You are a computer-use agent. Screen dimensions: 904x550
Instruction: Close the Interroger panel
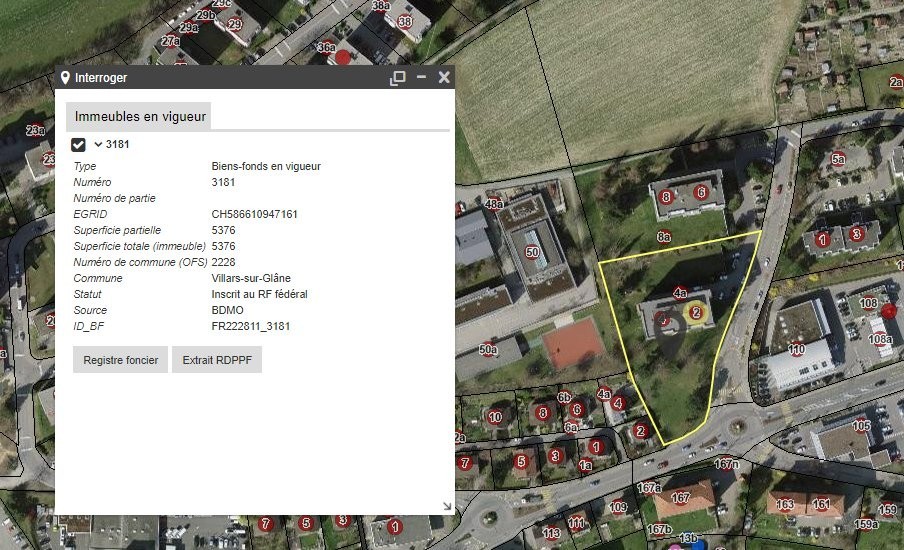[444, 77]
